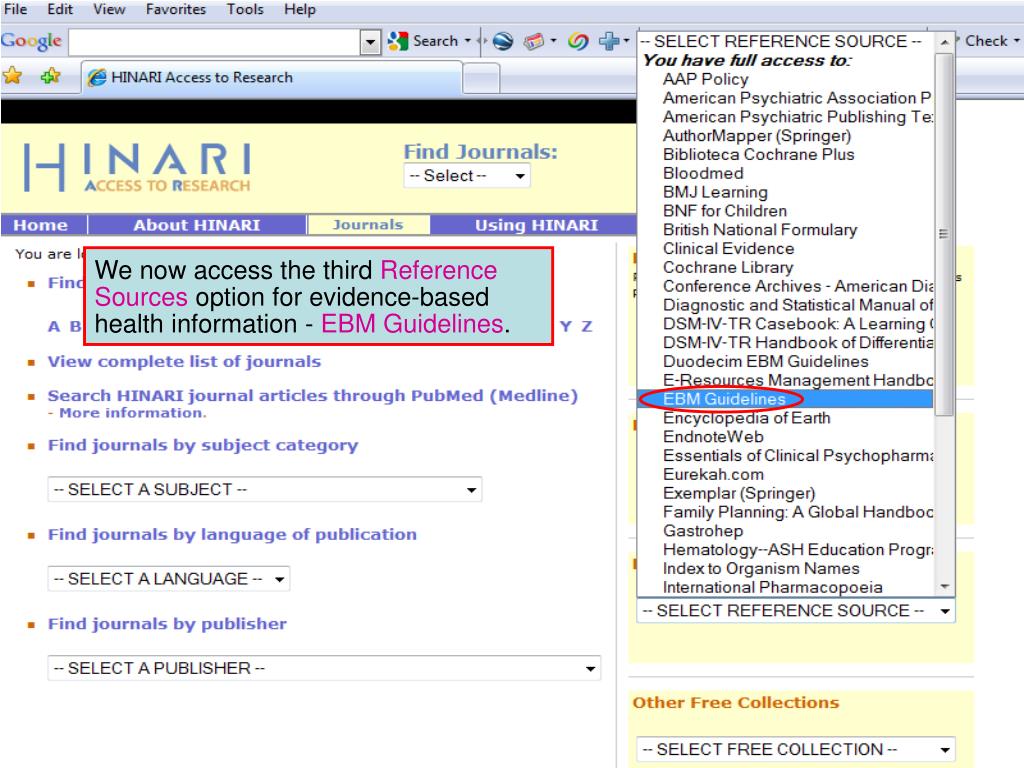The width and height of the screenshot is (1024, 768).
Task: Open the File menu
Action: tap(16, 9)
